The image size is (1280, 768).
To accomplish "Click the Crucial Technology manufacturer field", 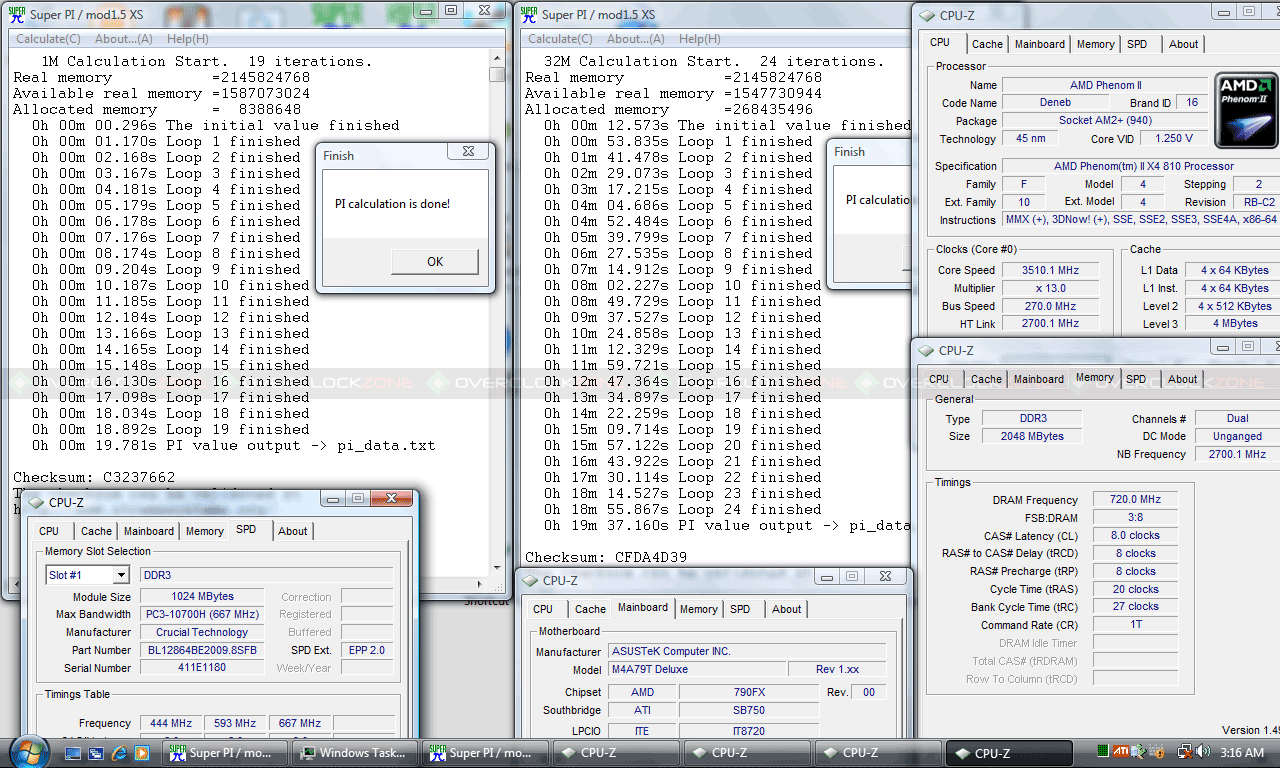I will click(201, 632).
